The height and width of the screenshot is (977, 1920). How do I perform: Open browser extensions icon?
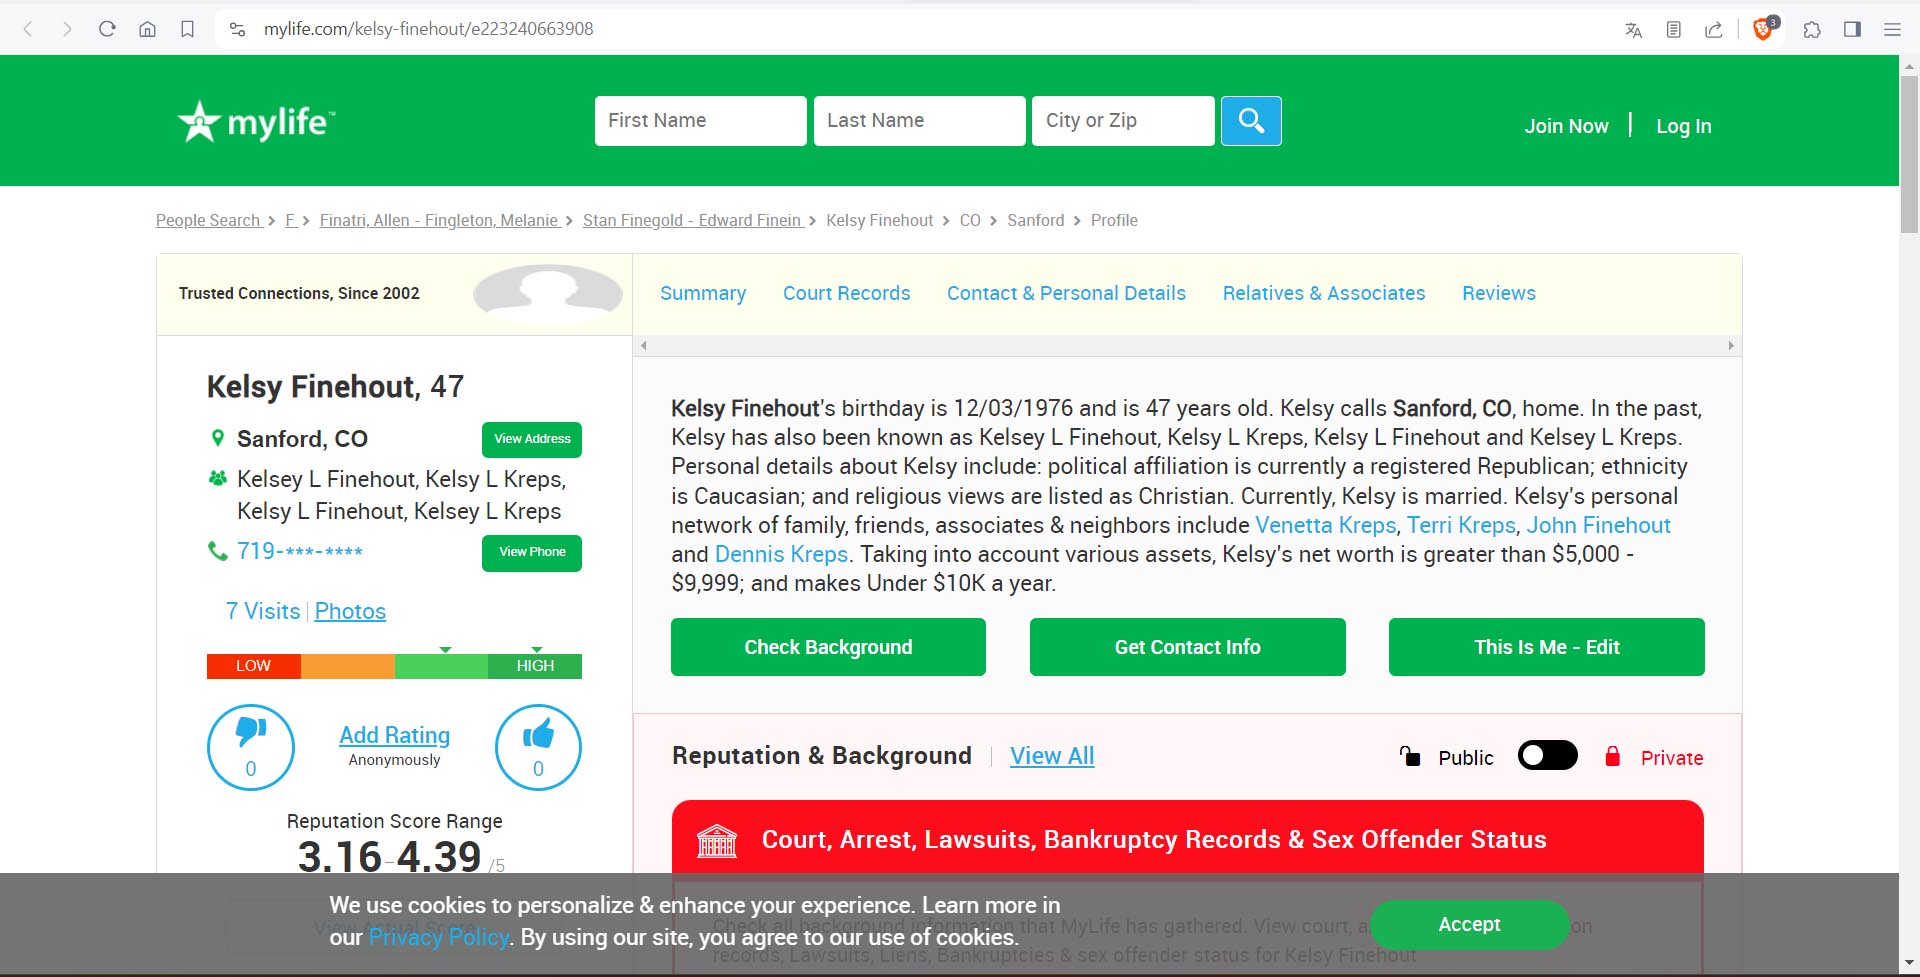click(1812, 30)
